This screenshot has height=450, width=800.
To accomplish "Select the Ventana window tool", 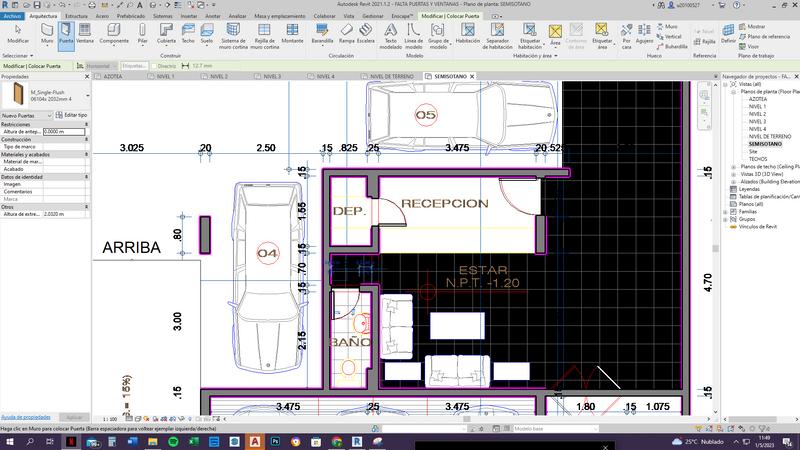I will click(85, 34).
